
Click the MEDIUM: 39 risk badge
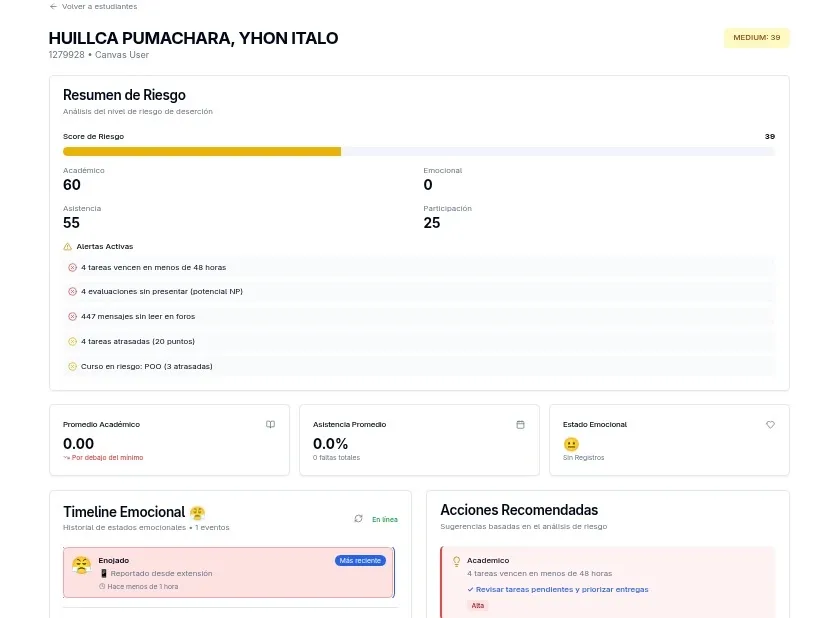coord(756,38)
